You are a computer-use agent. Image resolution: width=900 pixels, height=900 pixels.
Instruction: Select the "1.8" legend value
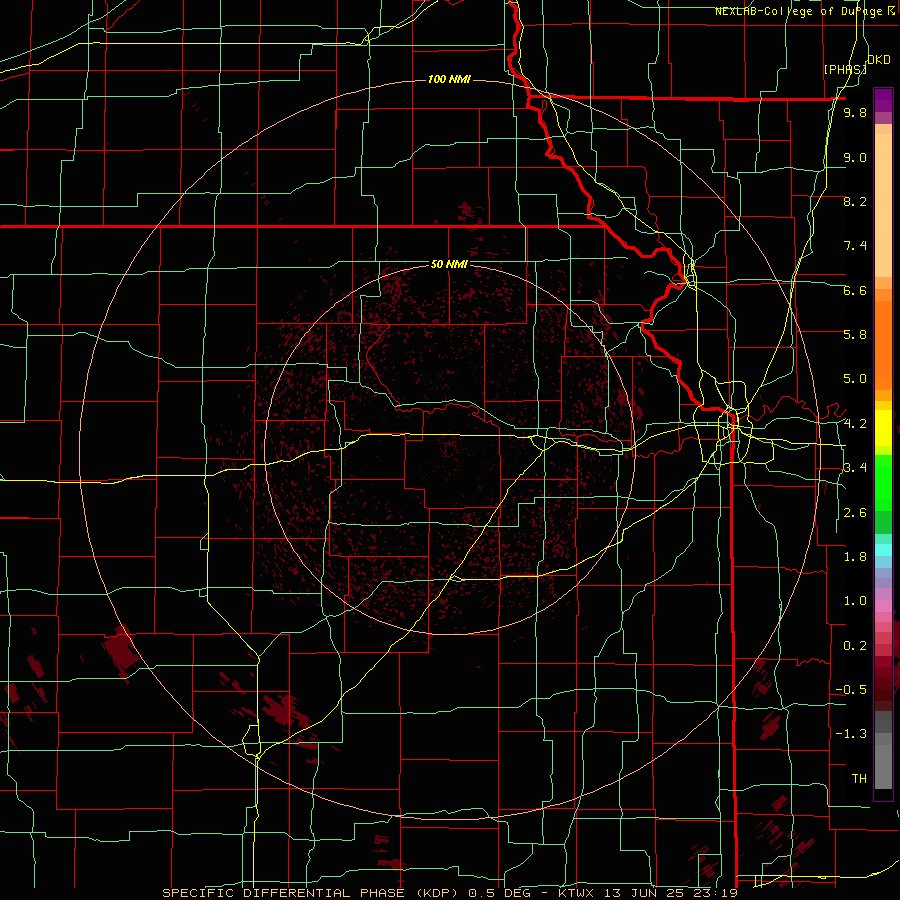pos(855,557)
